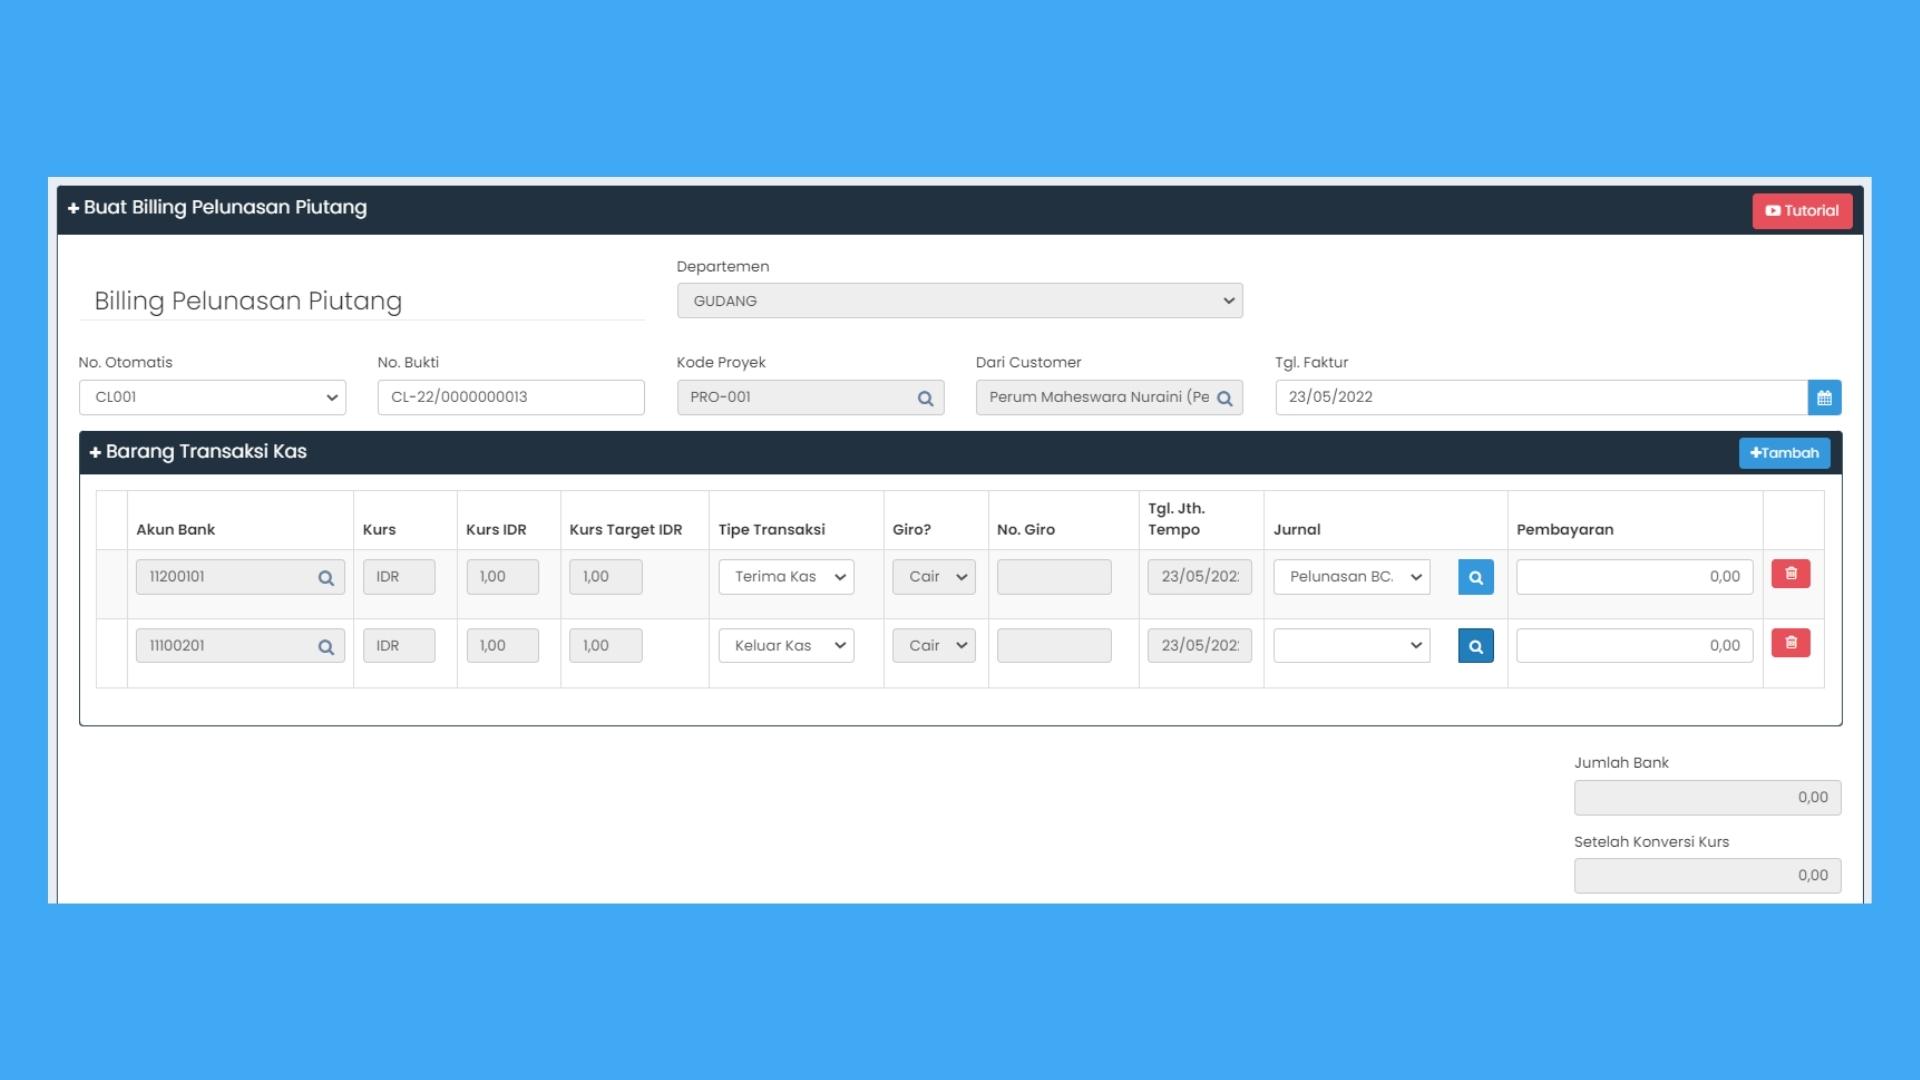Click Tgl. Jth. Tempo field in second row
This screenshot has width=1920, height=1080.
click(x=1200, y=646)
